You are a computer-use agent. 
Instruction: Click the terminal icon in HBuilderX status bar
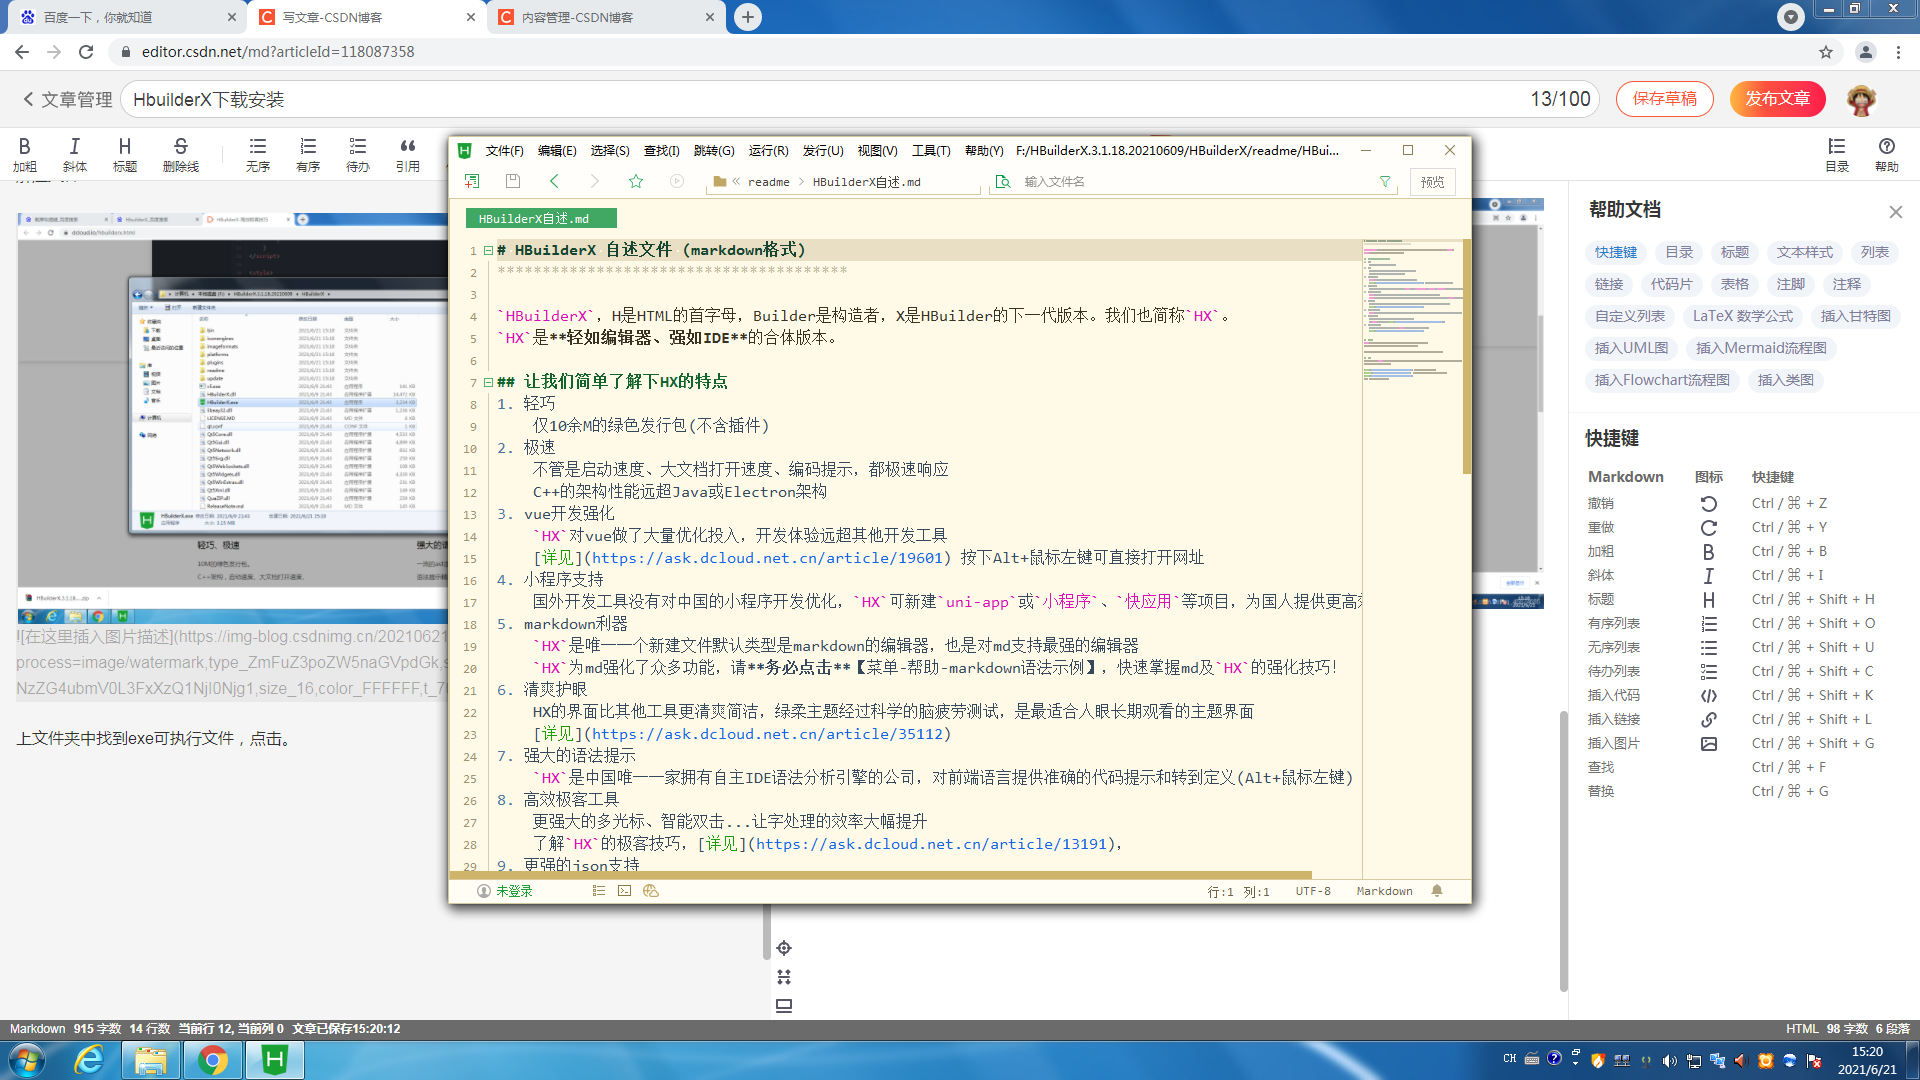pyautogui.click(x=624, y=891)
